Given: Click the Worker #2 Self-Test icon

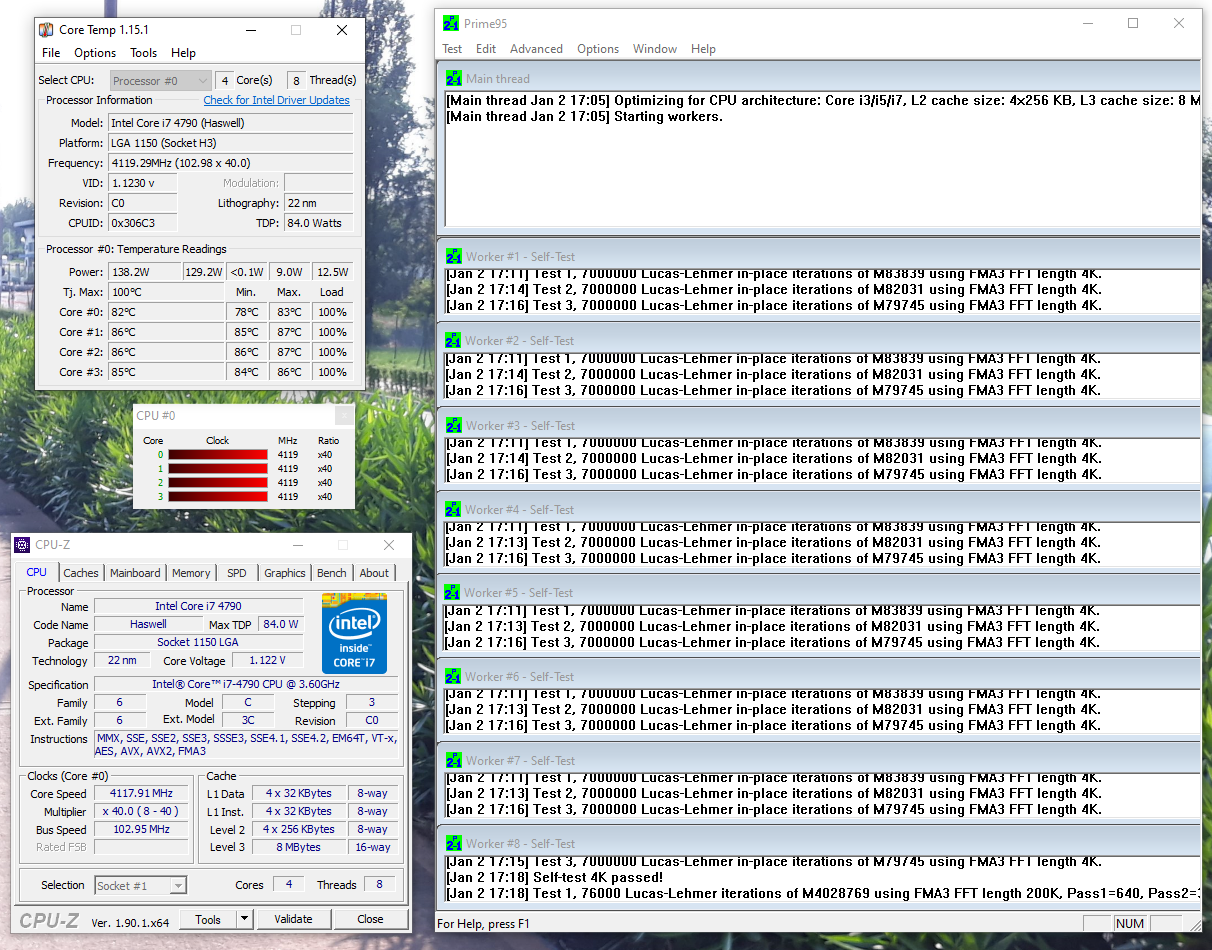Looking at the screenshot, I should tap(453, 340).
